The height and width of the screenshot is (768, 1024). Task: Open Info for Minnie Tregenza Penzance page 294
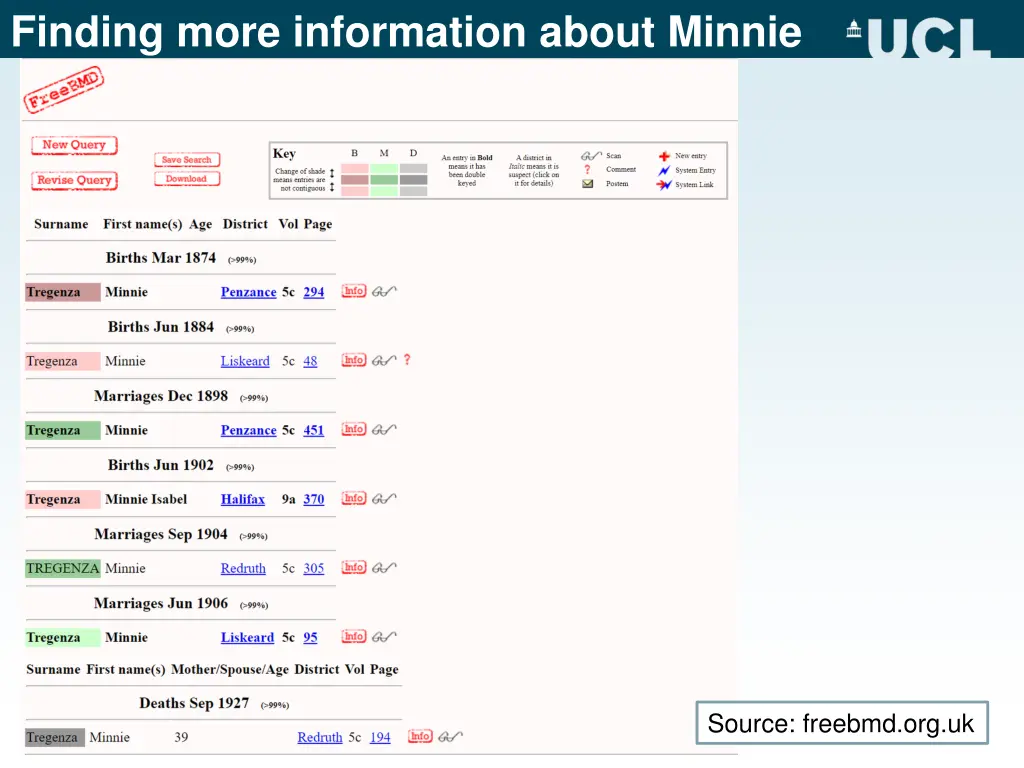point(354,291)
